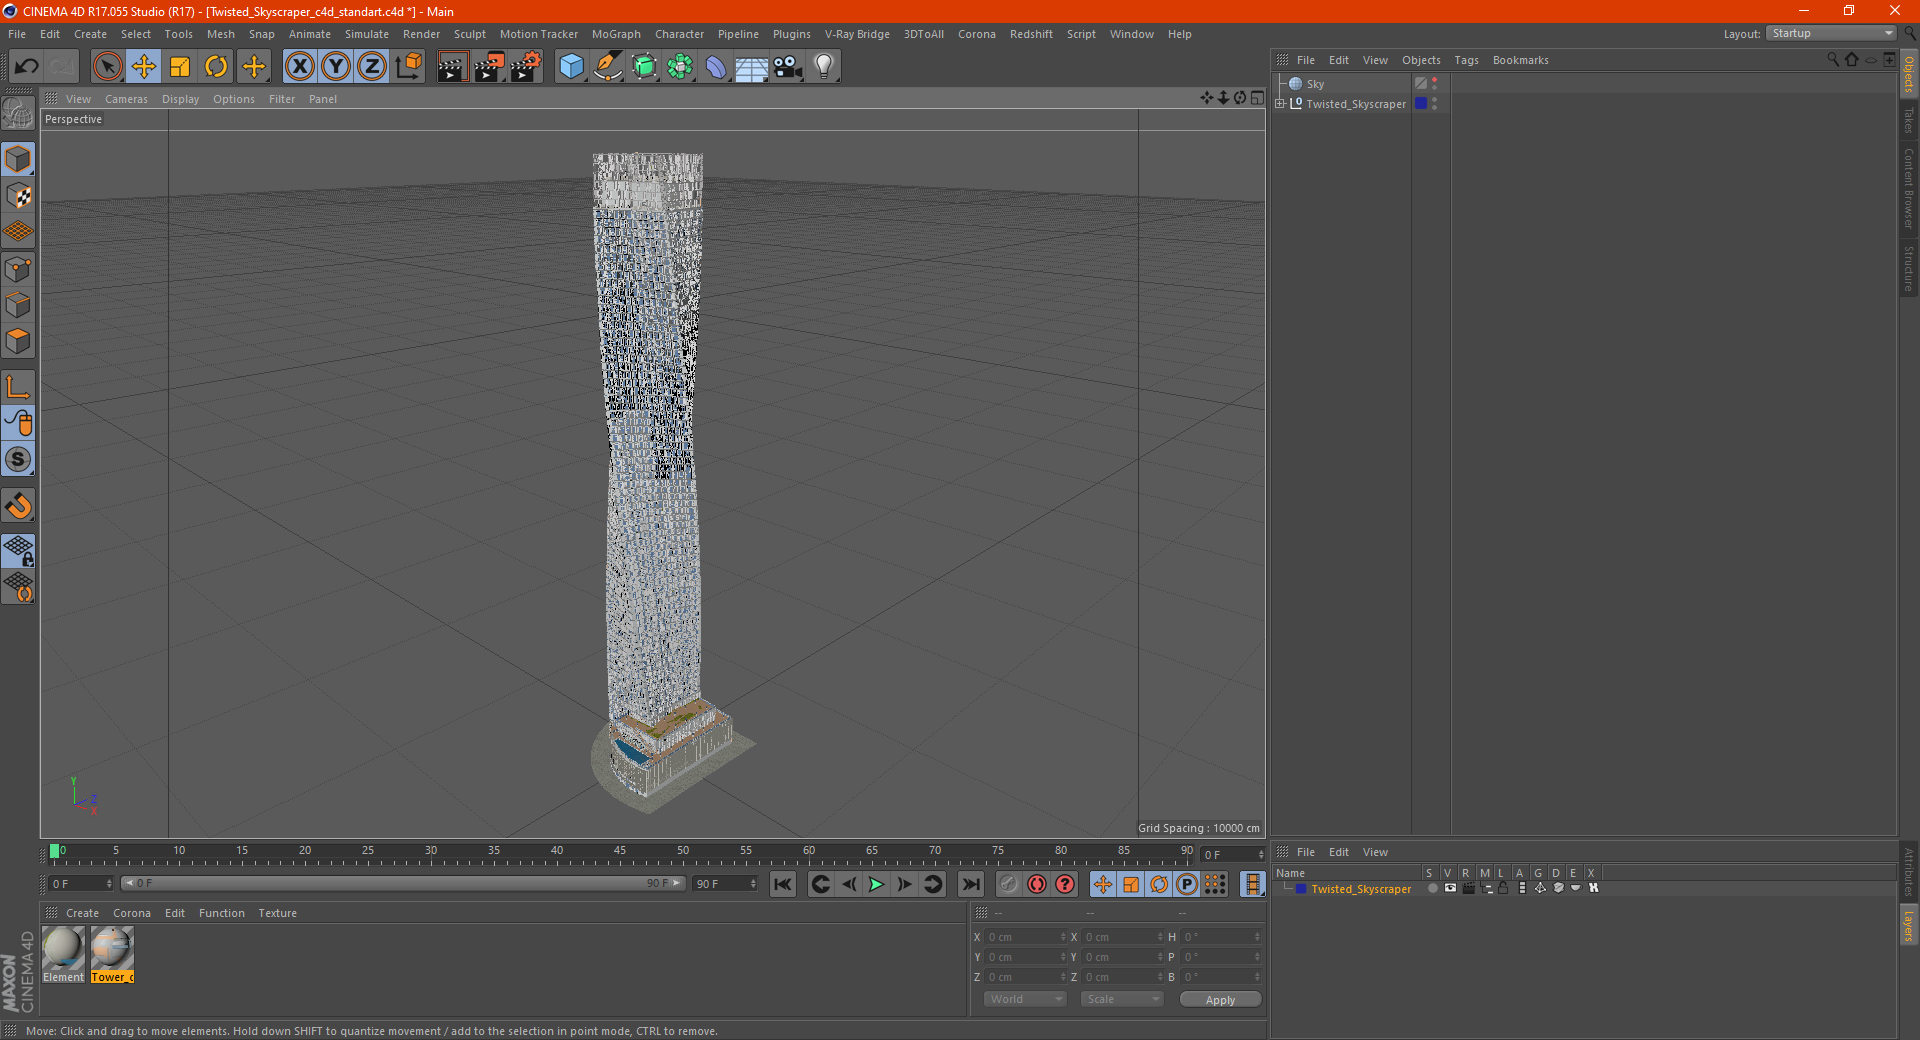Click the green Subdivision Surface generator icon

coord(644,67)
